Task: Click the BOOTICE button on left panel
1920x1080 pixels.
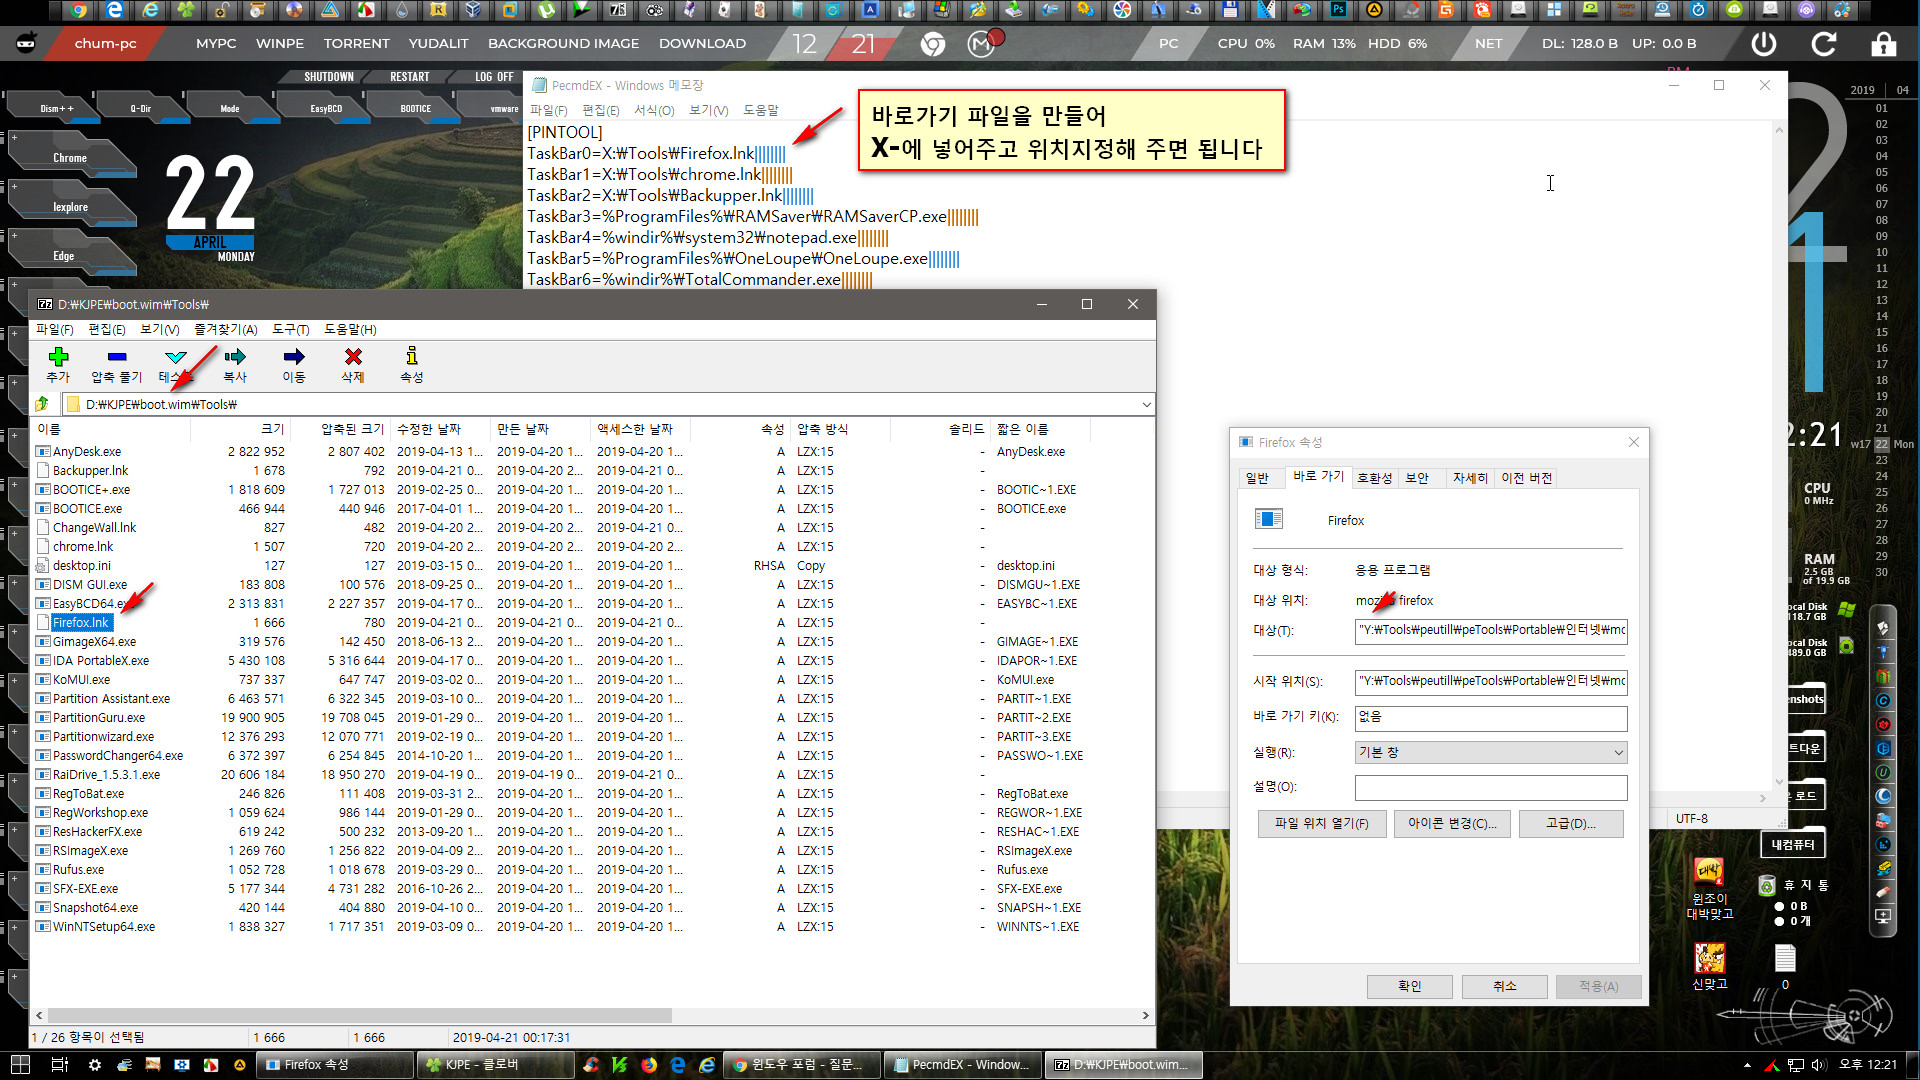Action: tap(415, 108)
